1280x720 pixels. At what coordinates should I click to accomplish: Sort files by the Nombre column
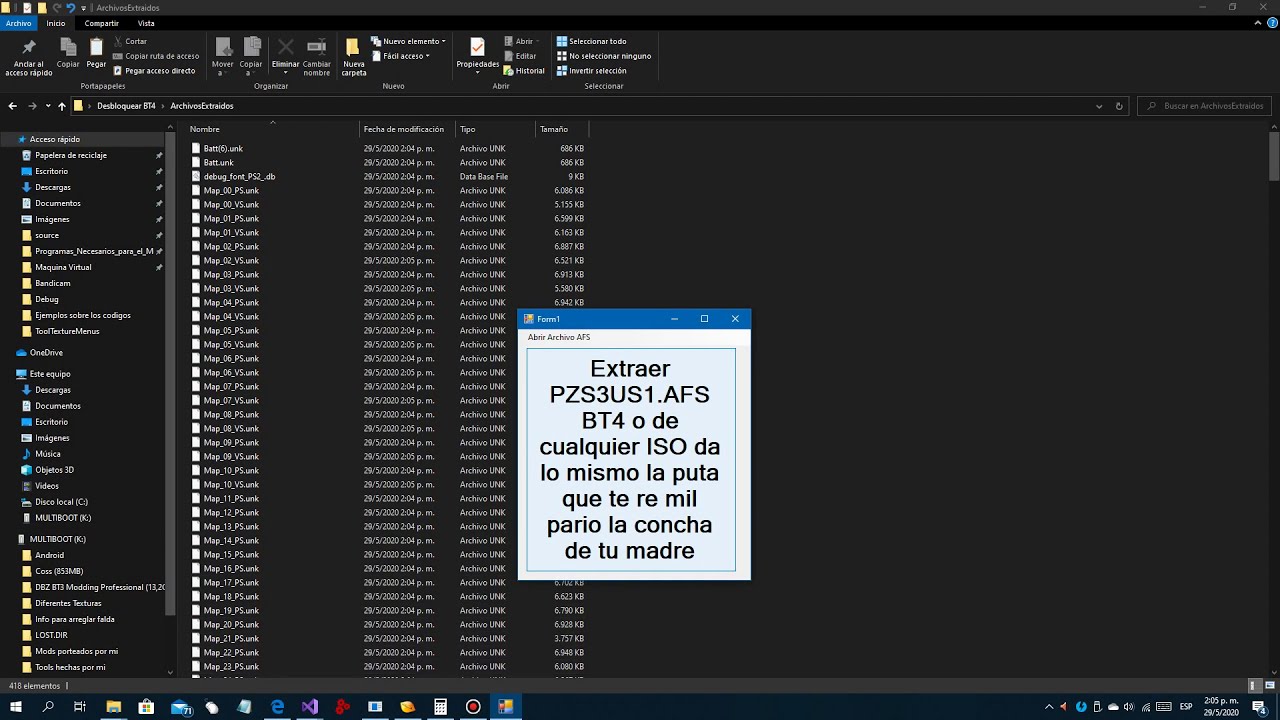point(272,129)
